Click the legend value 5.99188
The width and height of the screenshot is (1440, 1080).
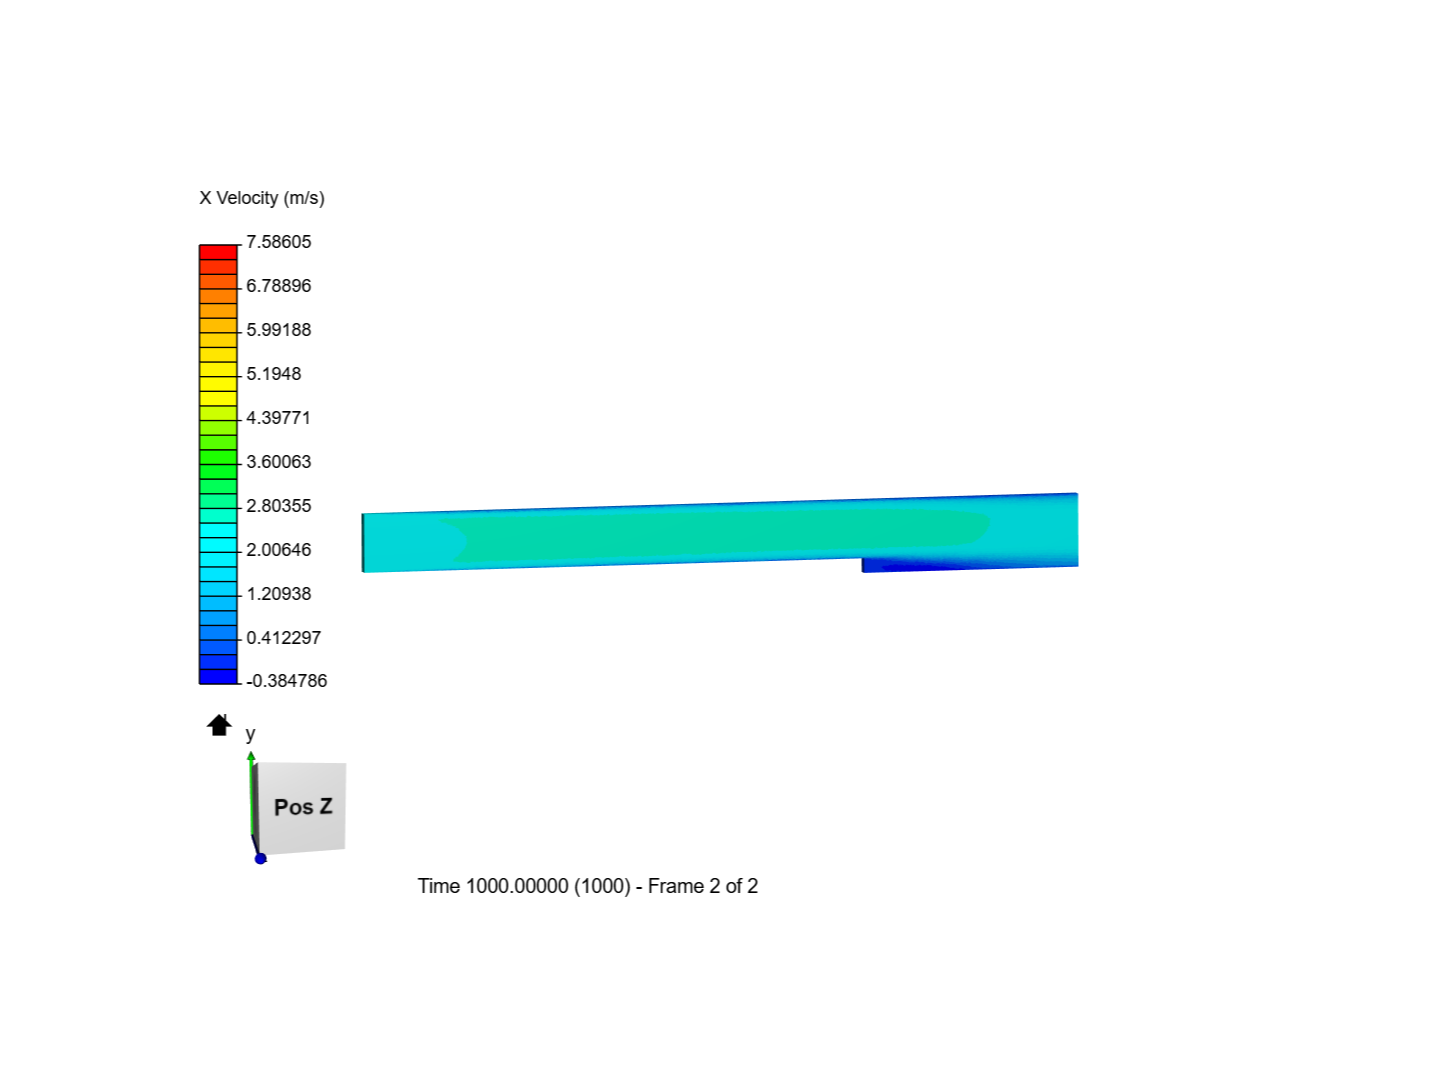279,330
